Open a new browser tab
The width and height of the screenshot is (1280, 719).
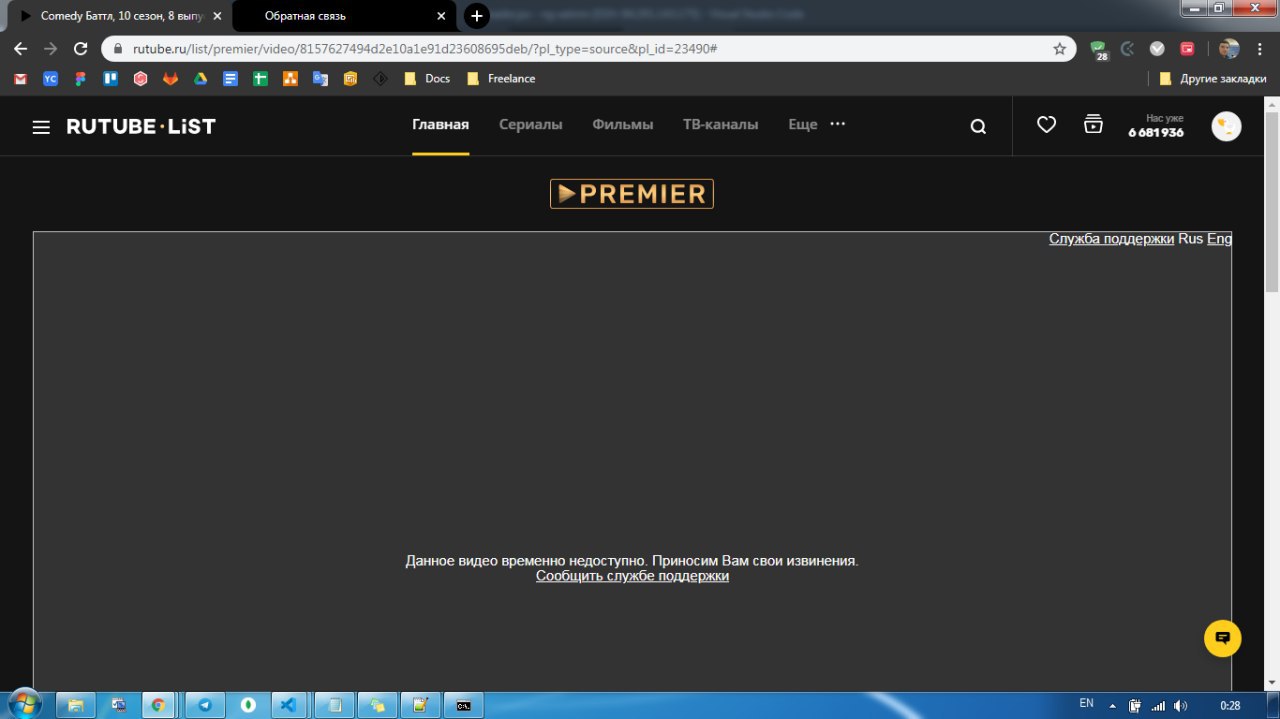tap(477, 16)
